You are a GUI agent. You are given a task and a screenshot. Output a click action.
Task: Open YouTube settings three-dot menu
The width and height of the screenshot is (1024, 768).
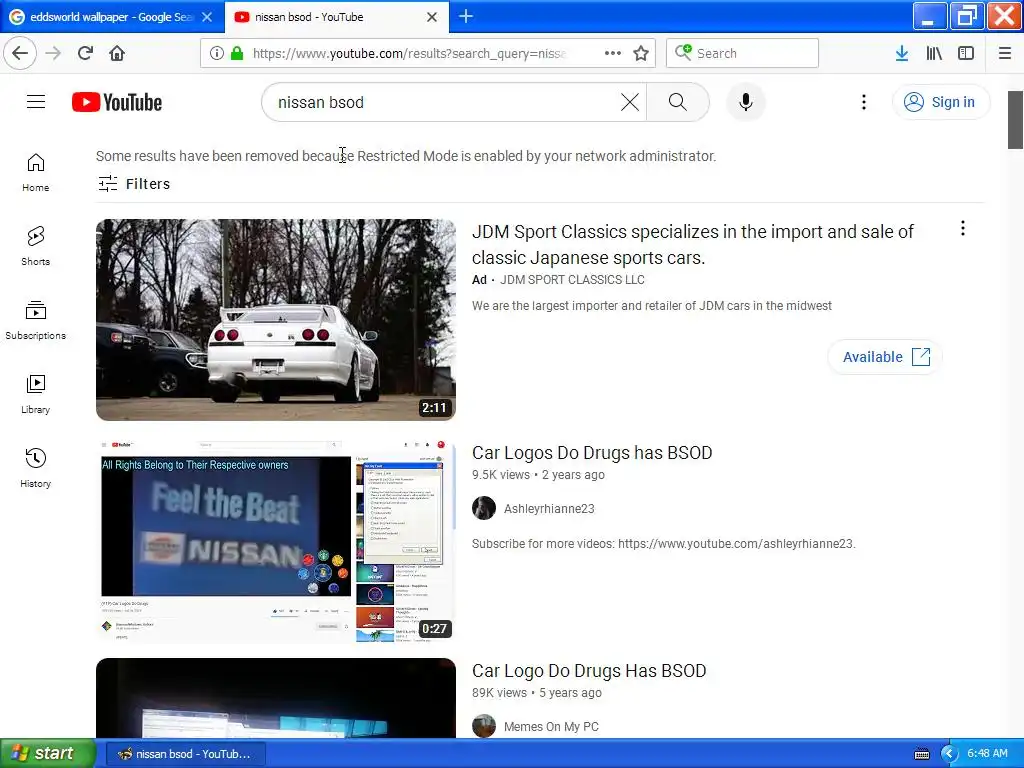tap(864, 102)
